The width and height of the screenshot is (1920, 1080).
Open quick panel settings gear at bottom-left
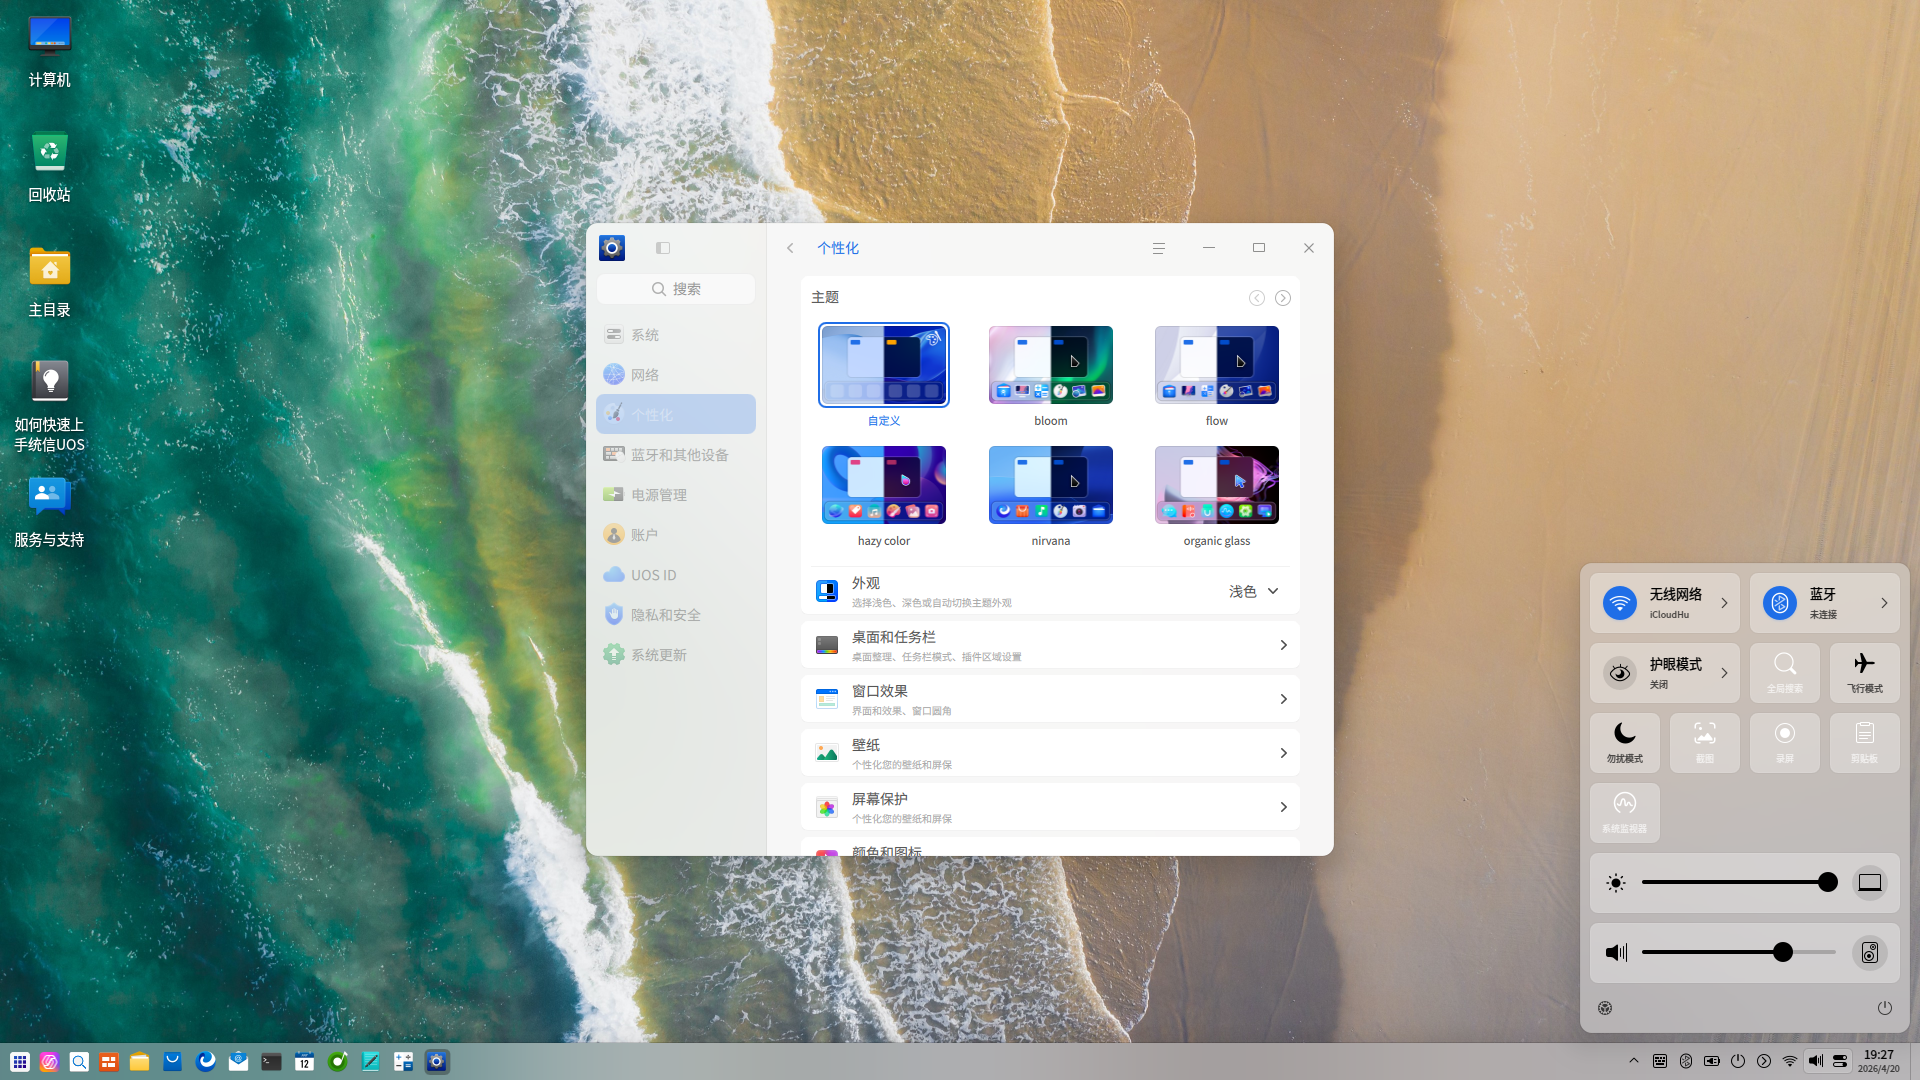pyautogui.click(x=1605, y=1008)
